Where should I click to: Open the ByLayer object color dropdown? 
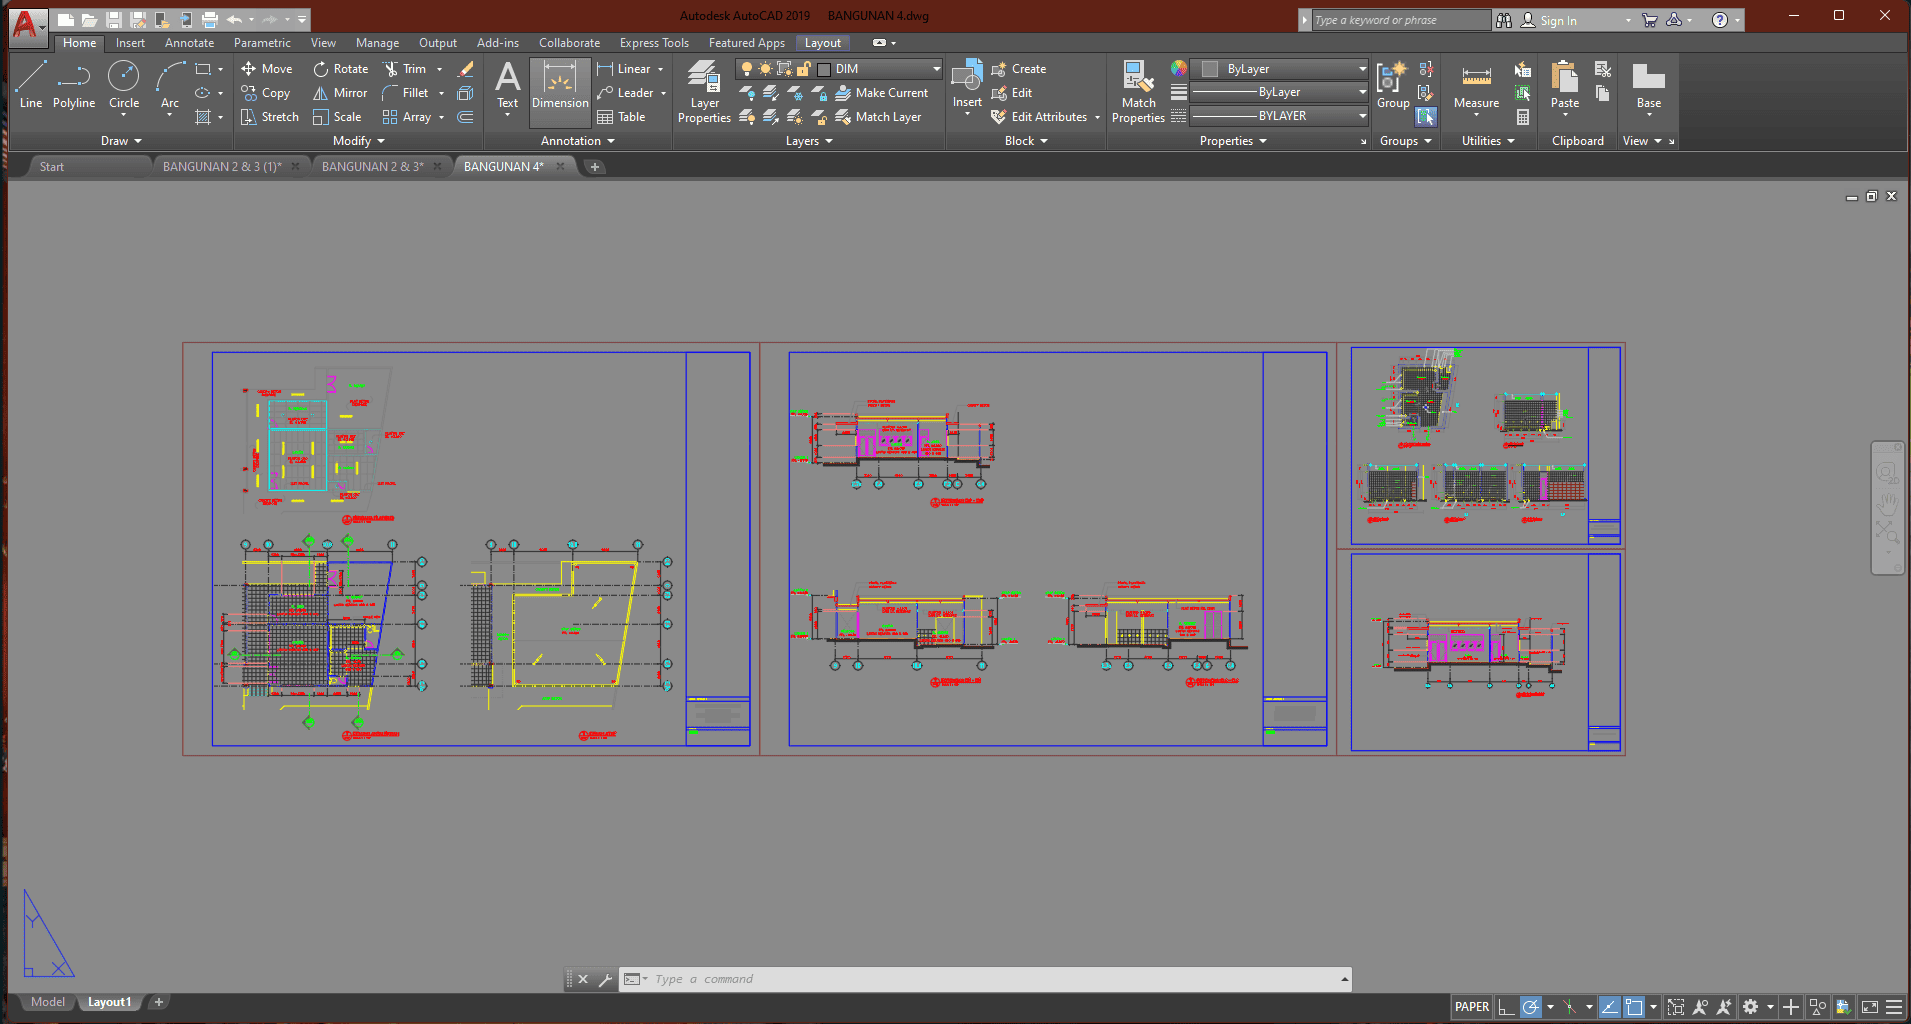[1362, 69]
